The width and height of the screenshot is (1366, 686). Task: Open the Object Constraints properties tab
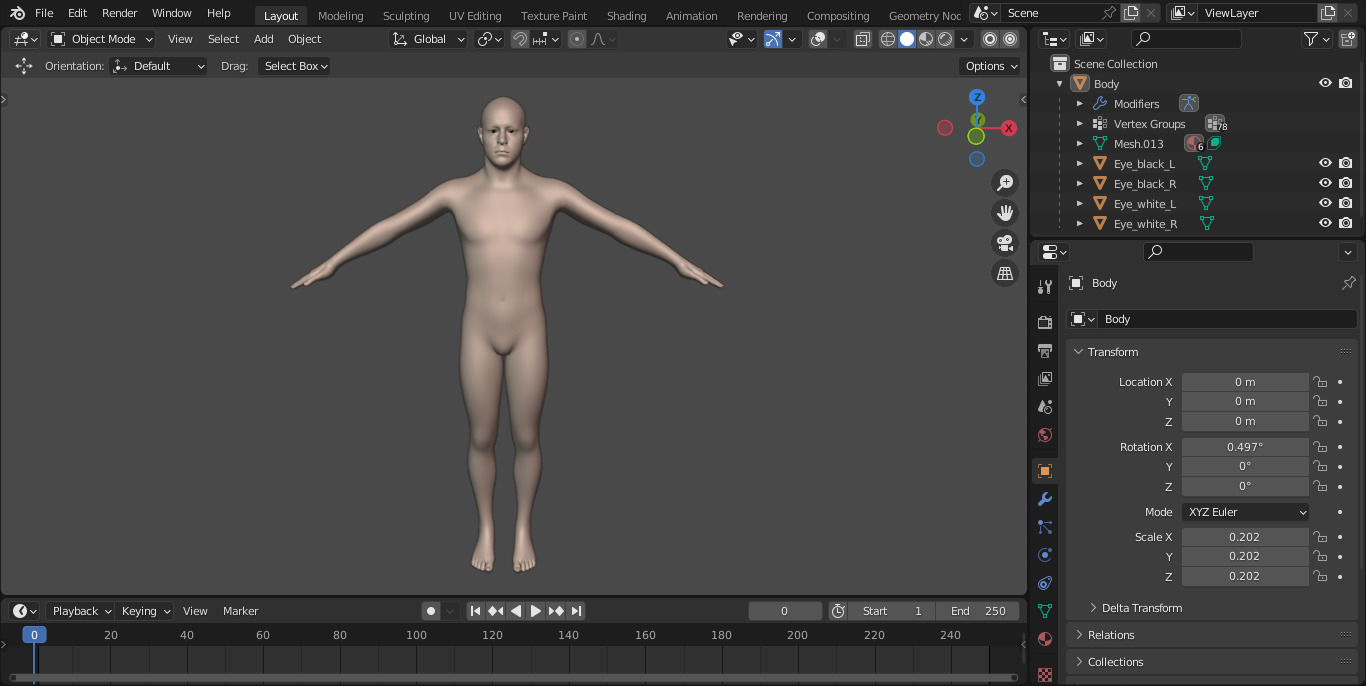click(x=1045, y=583)
